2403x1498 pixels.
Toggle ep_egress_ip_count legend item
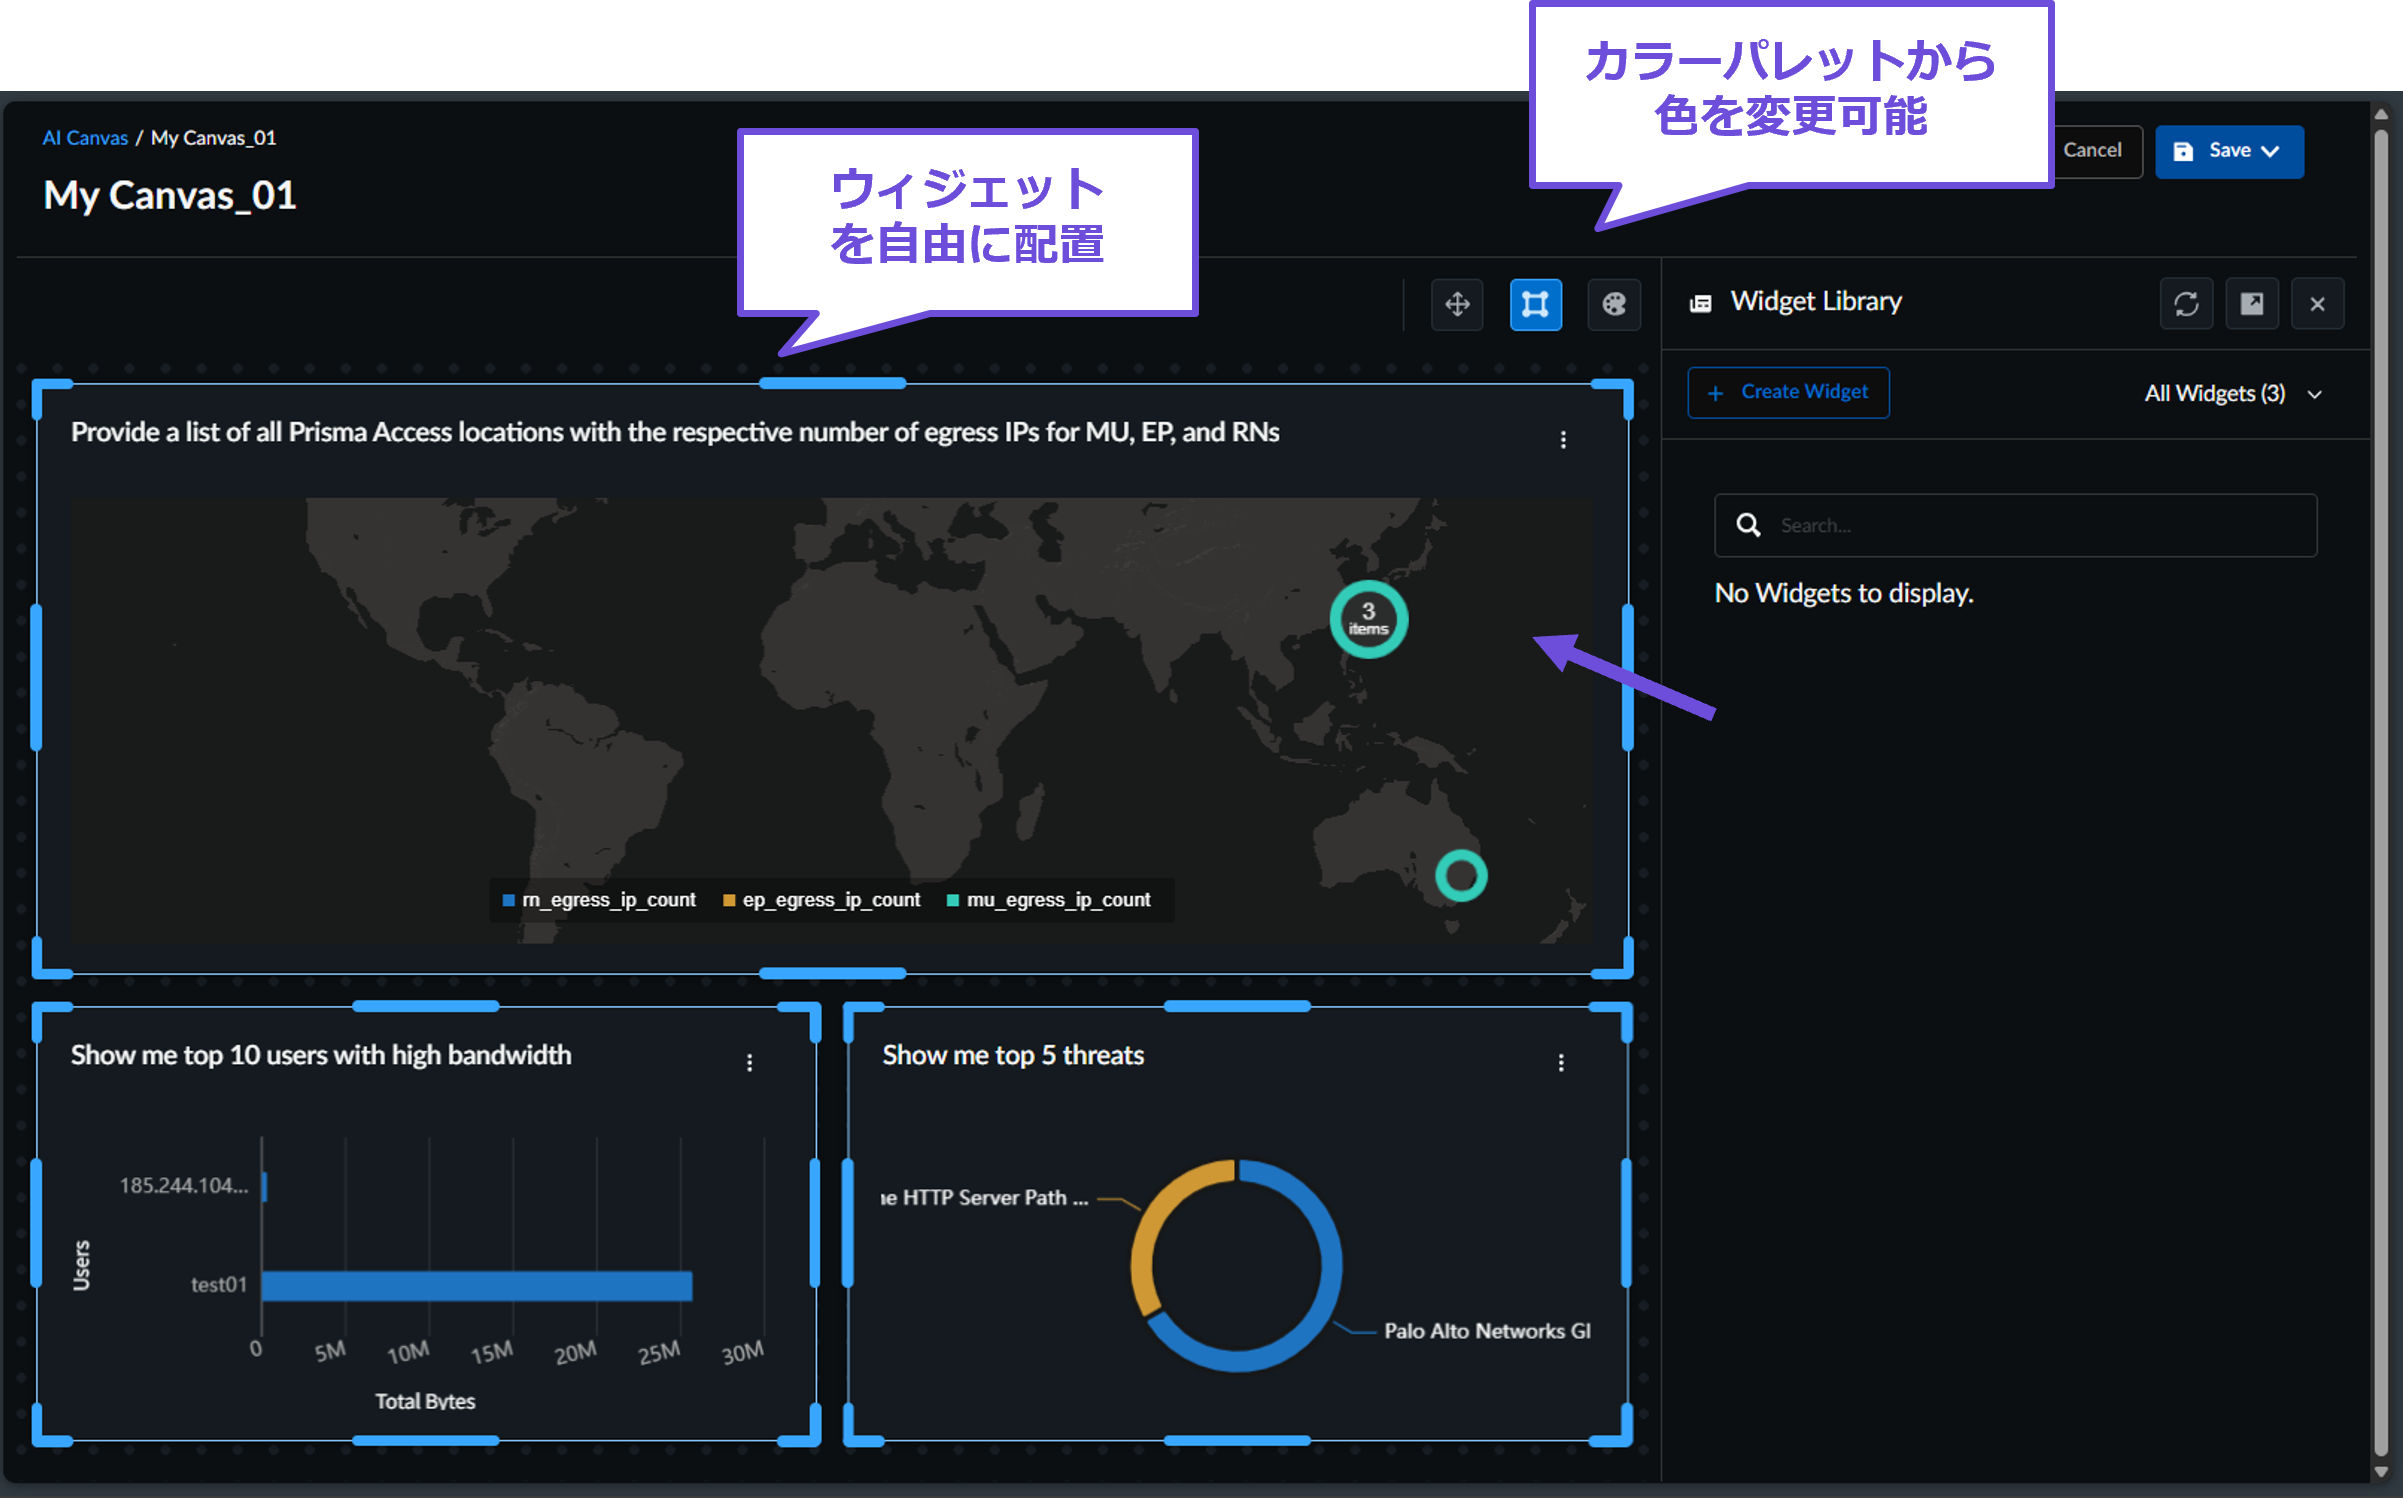coord(822,900)
